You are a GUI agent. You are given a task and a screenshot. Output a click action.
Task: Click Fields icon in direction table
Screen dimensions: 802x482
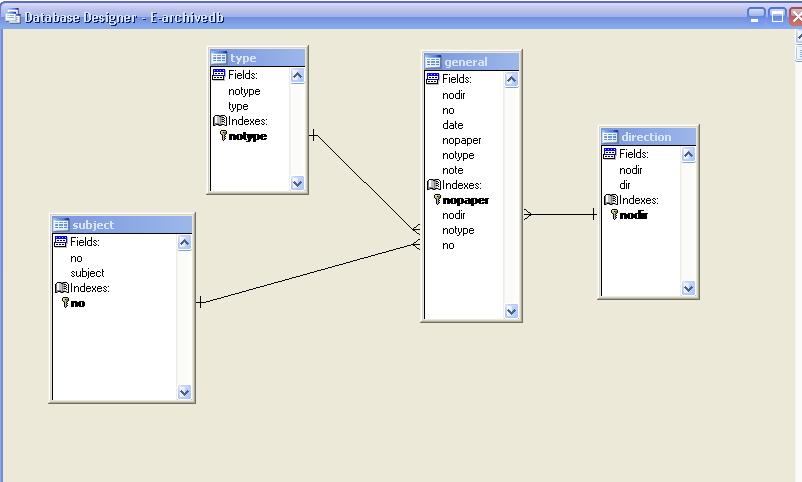click(x=609, y=154)
